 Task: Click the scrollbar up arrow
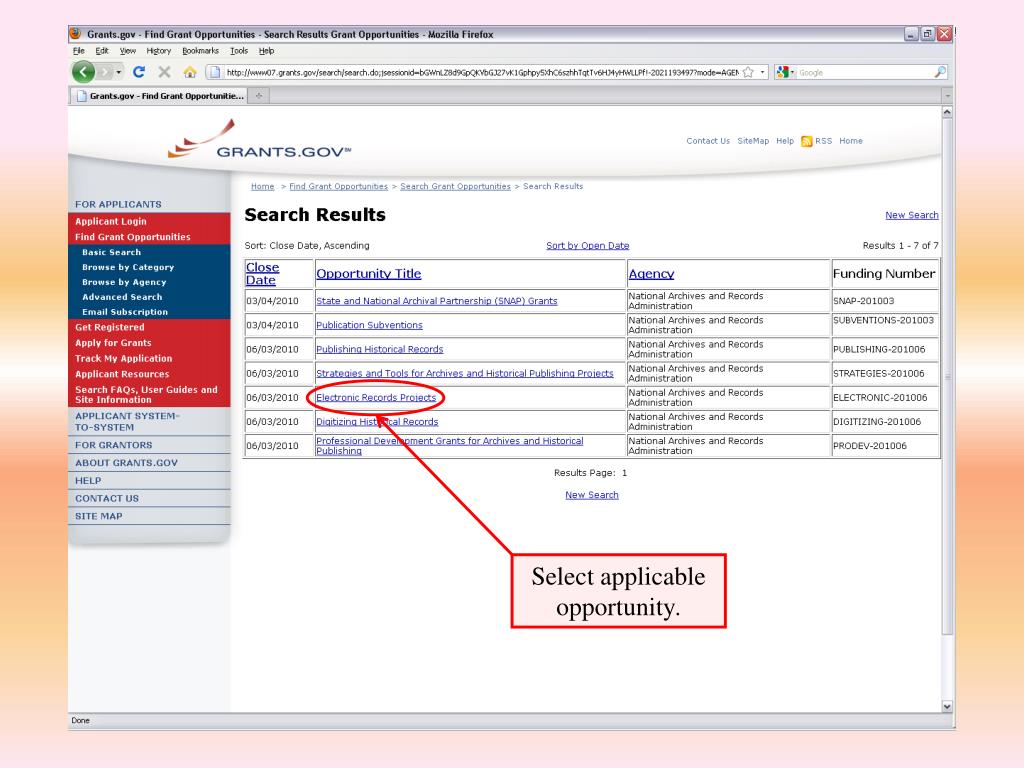pos(947,112)
